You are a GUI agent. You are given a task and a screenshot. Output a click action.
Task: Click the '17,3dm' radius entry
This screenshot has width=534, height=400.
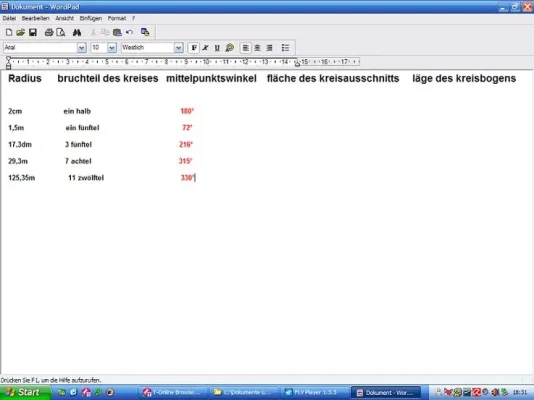(20, 144)
